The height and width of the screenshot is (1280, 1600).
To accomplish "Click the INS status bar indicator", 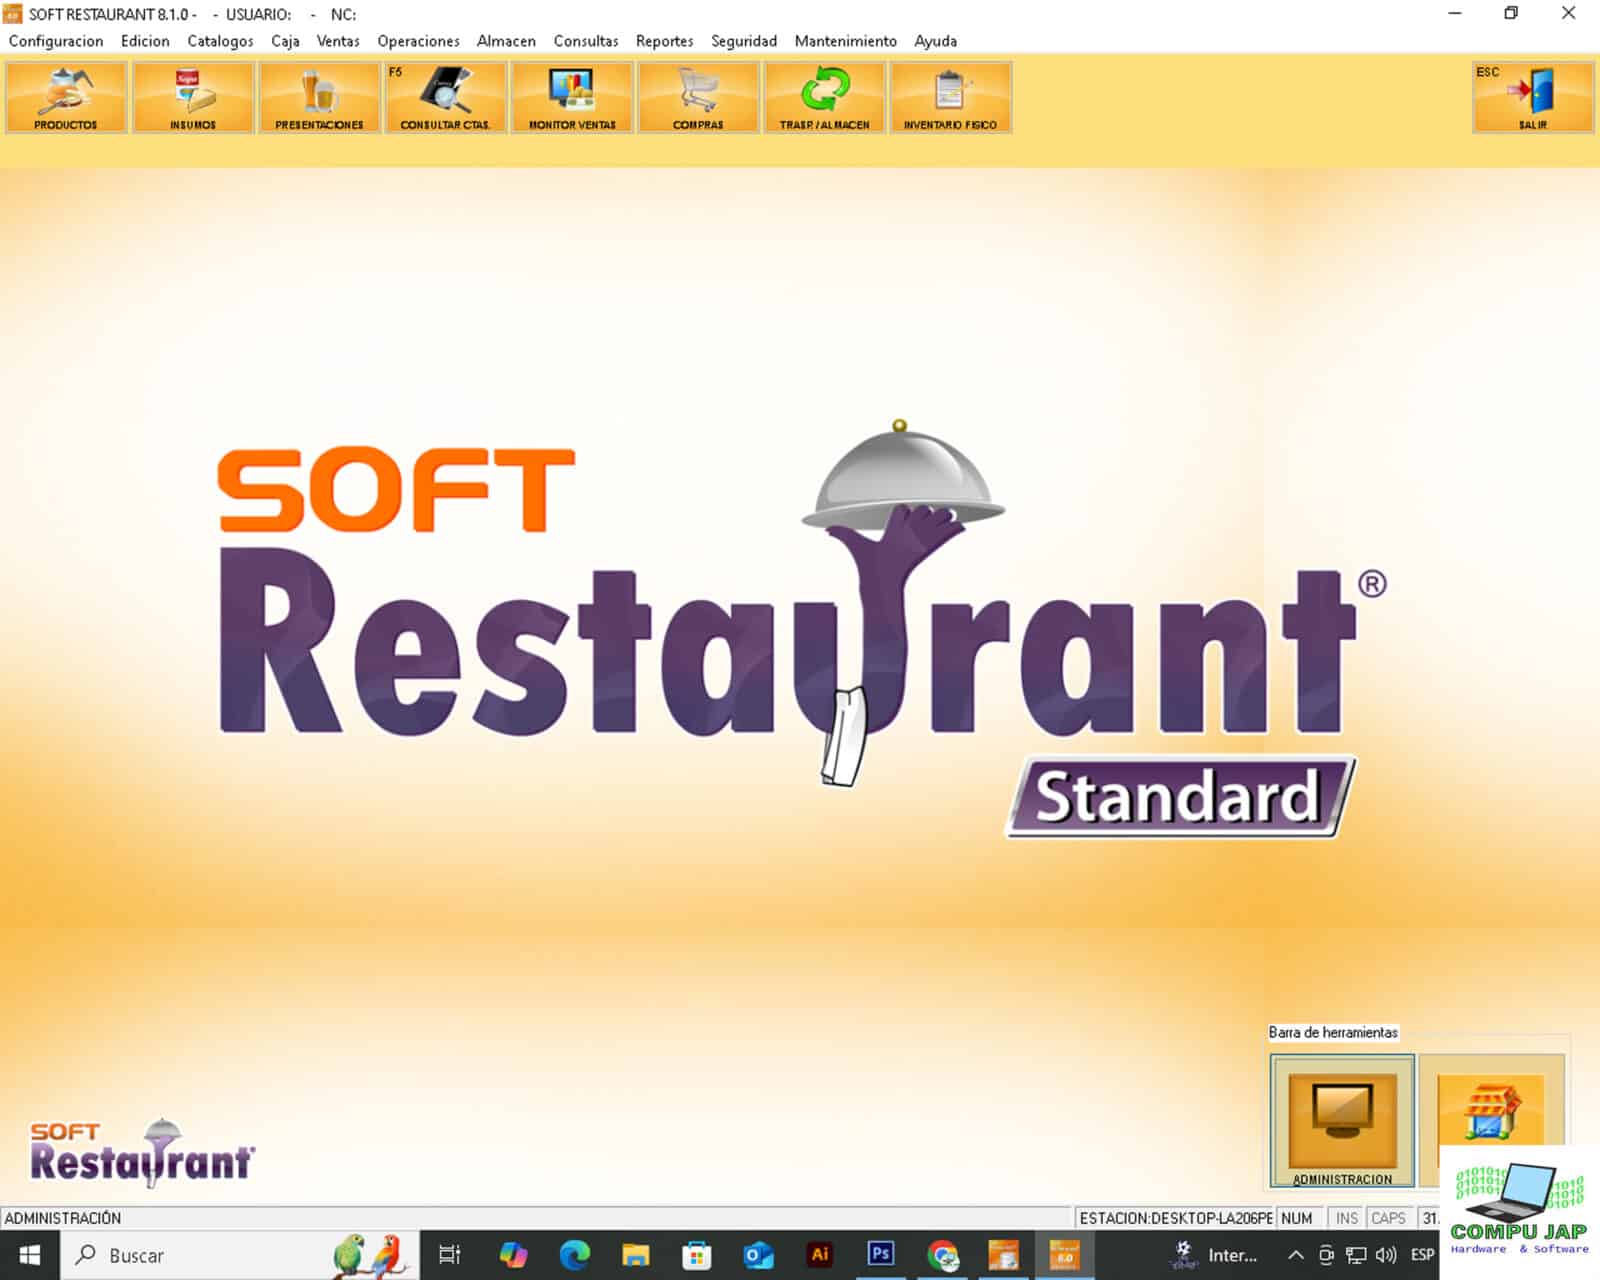I will coord(1347,1218).
